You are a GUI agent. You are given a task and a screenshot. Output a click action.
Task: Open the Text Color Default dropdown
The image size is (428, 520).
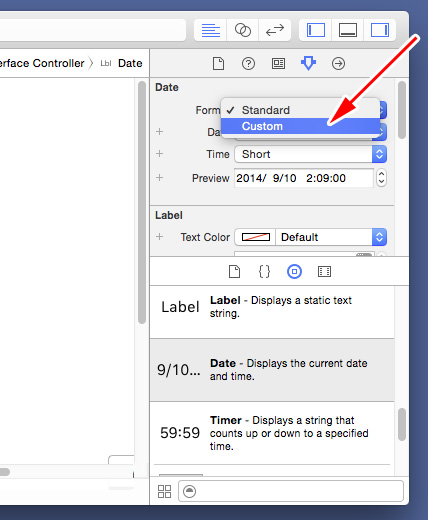(331, 237)
